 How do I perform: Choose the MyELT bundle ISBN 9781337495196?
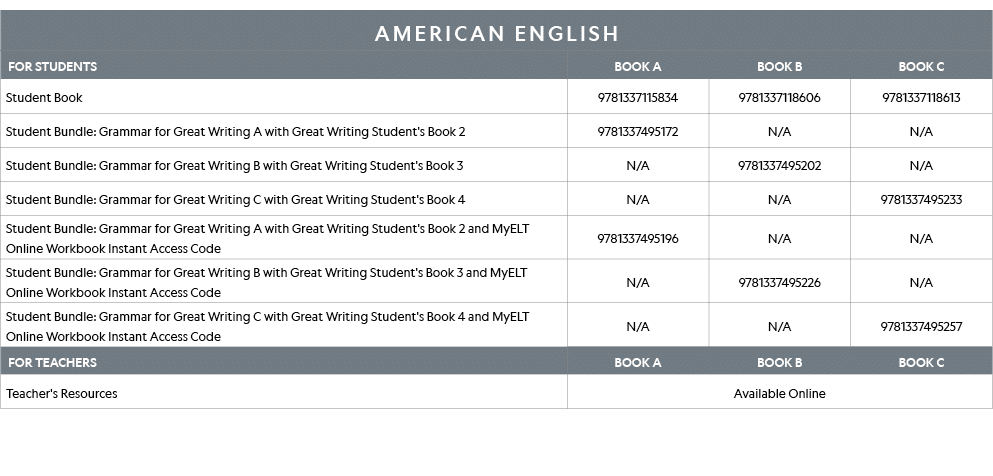point(637,239)
